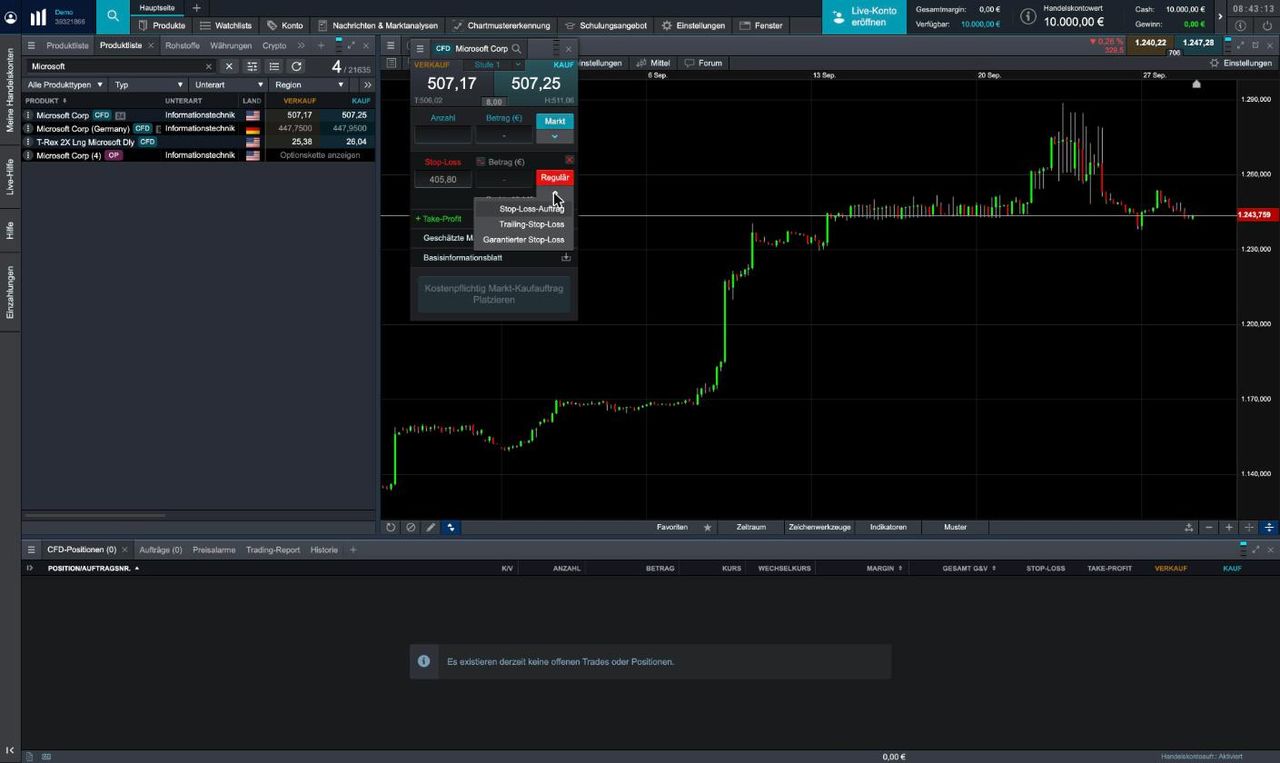Open Chartmustererkennung in toolbar
This screenshot has width=1280, height=763.
[500, 25]
